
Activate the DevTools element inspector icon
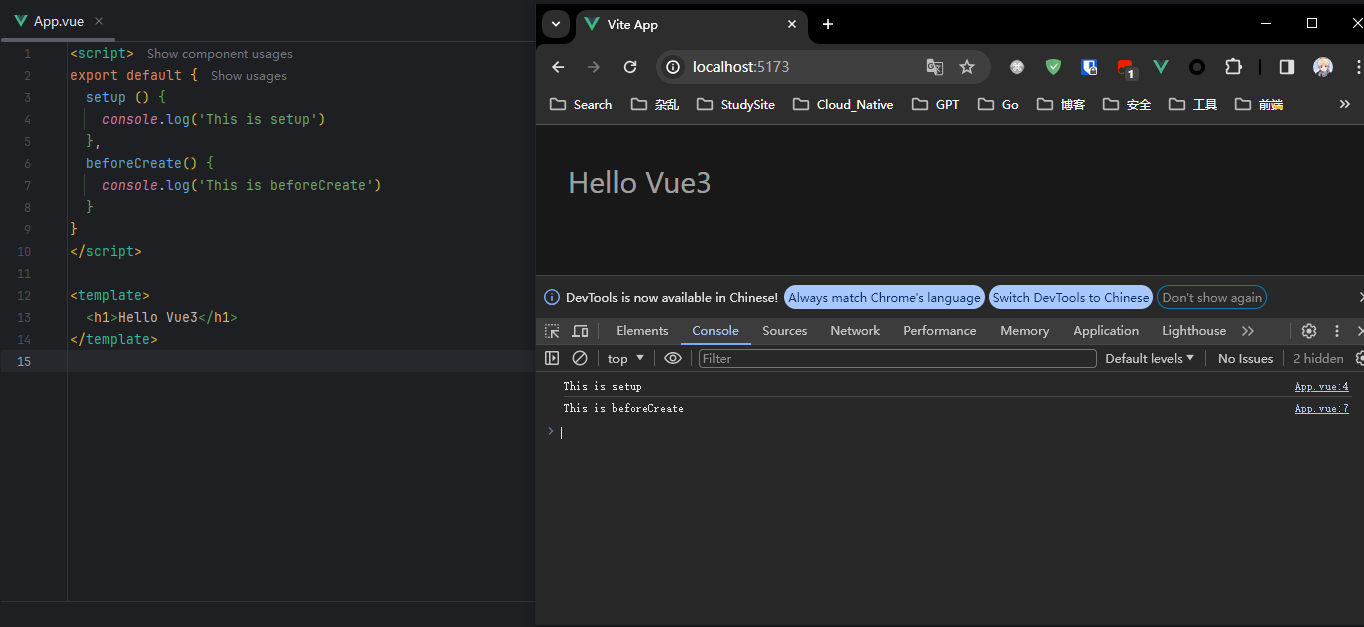tap(552, 331)
